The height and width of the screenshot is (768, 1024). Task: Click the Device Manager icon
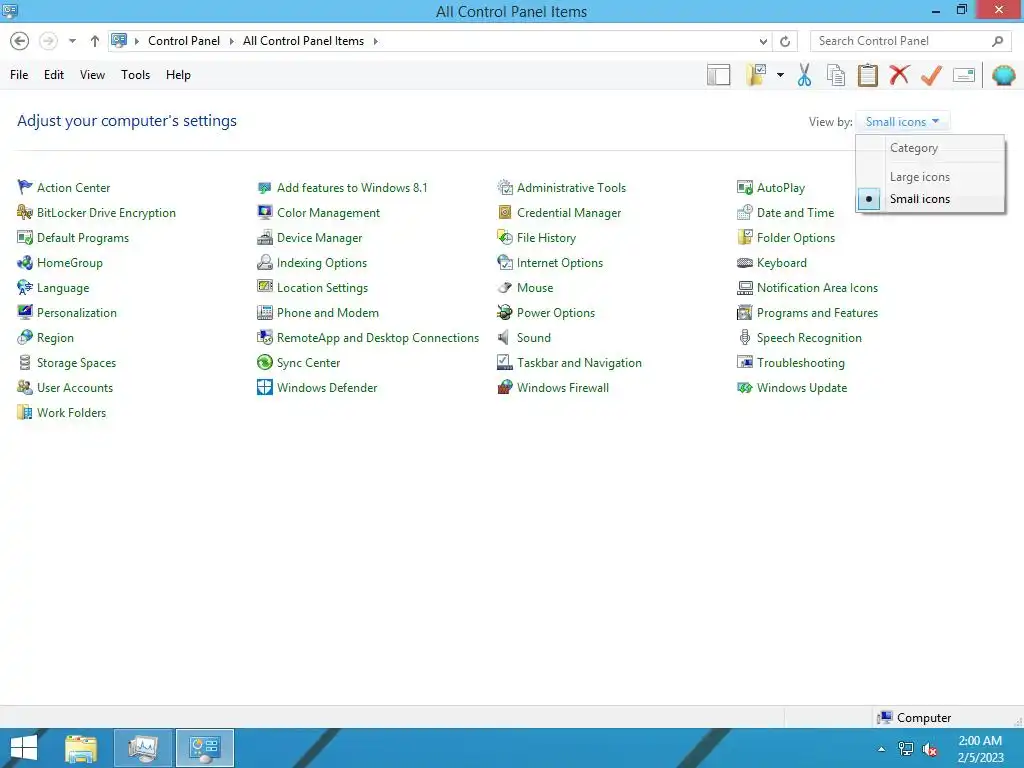click(x=264, y=238)
